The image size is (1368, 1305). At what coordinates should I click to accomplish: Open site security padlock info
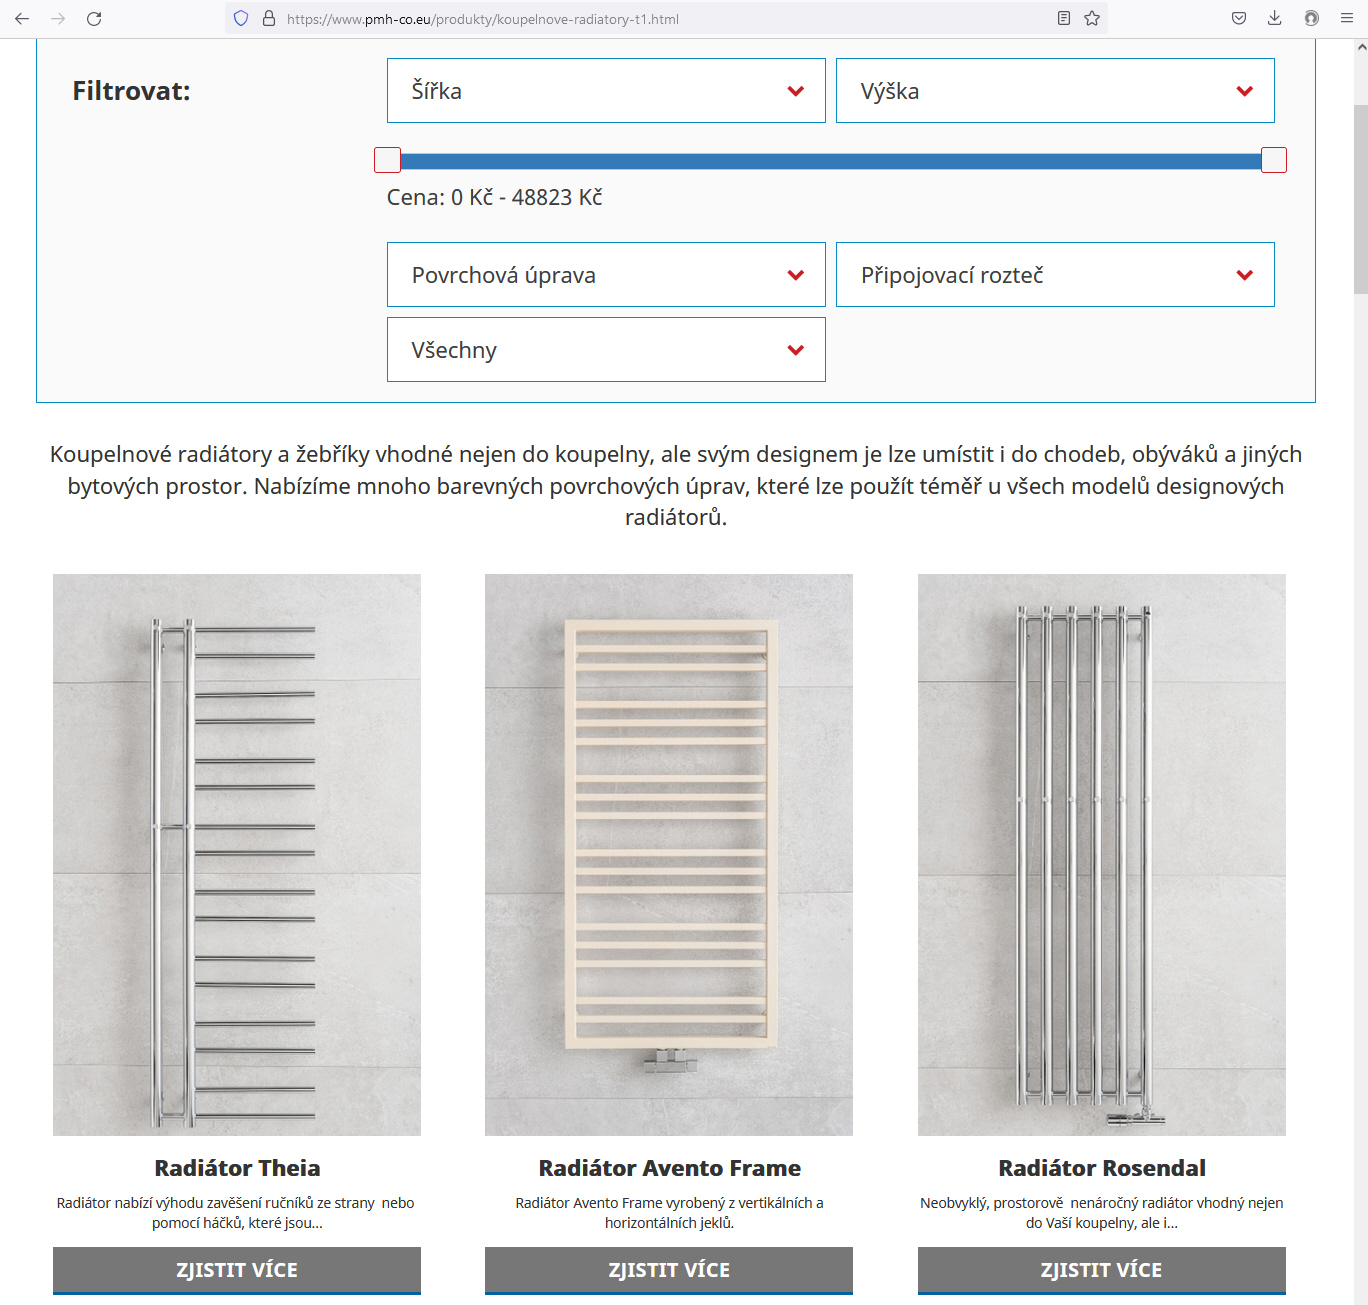coord(268,19)
